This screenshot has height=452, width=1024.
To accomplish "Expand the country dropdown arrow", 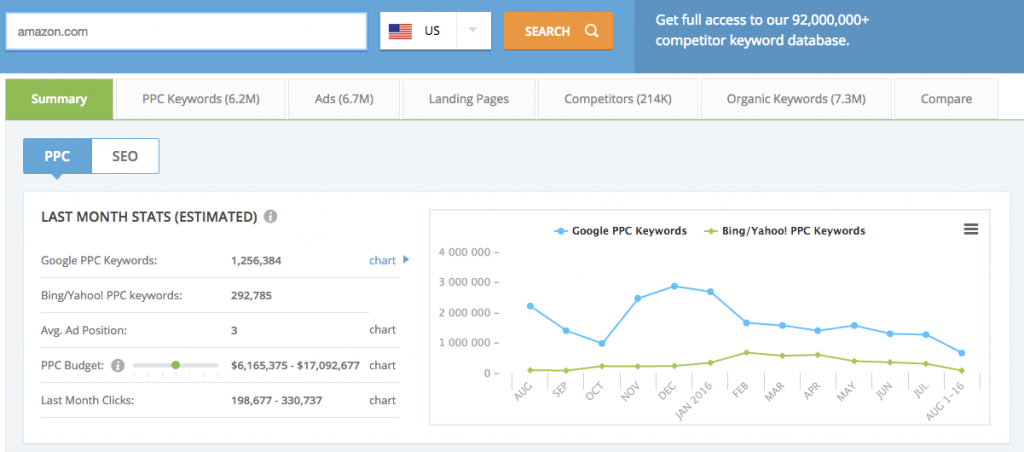I will pyautogui.click(x=472, y=31).
